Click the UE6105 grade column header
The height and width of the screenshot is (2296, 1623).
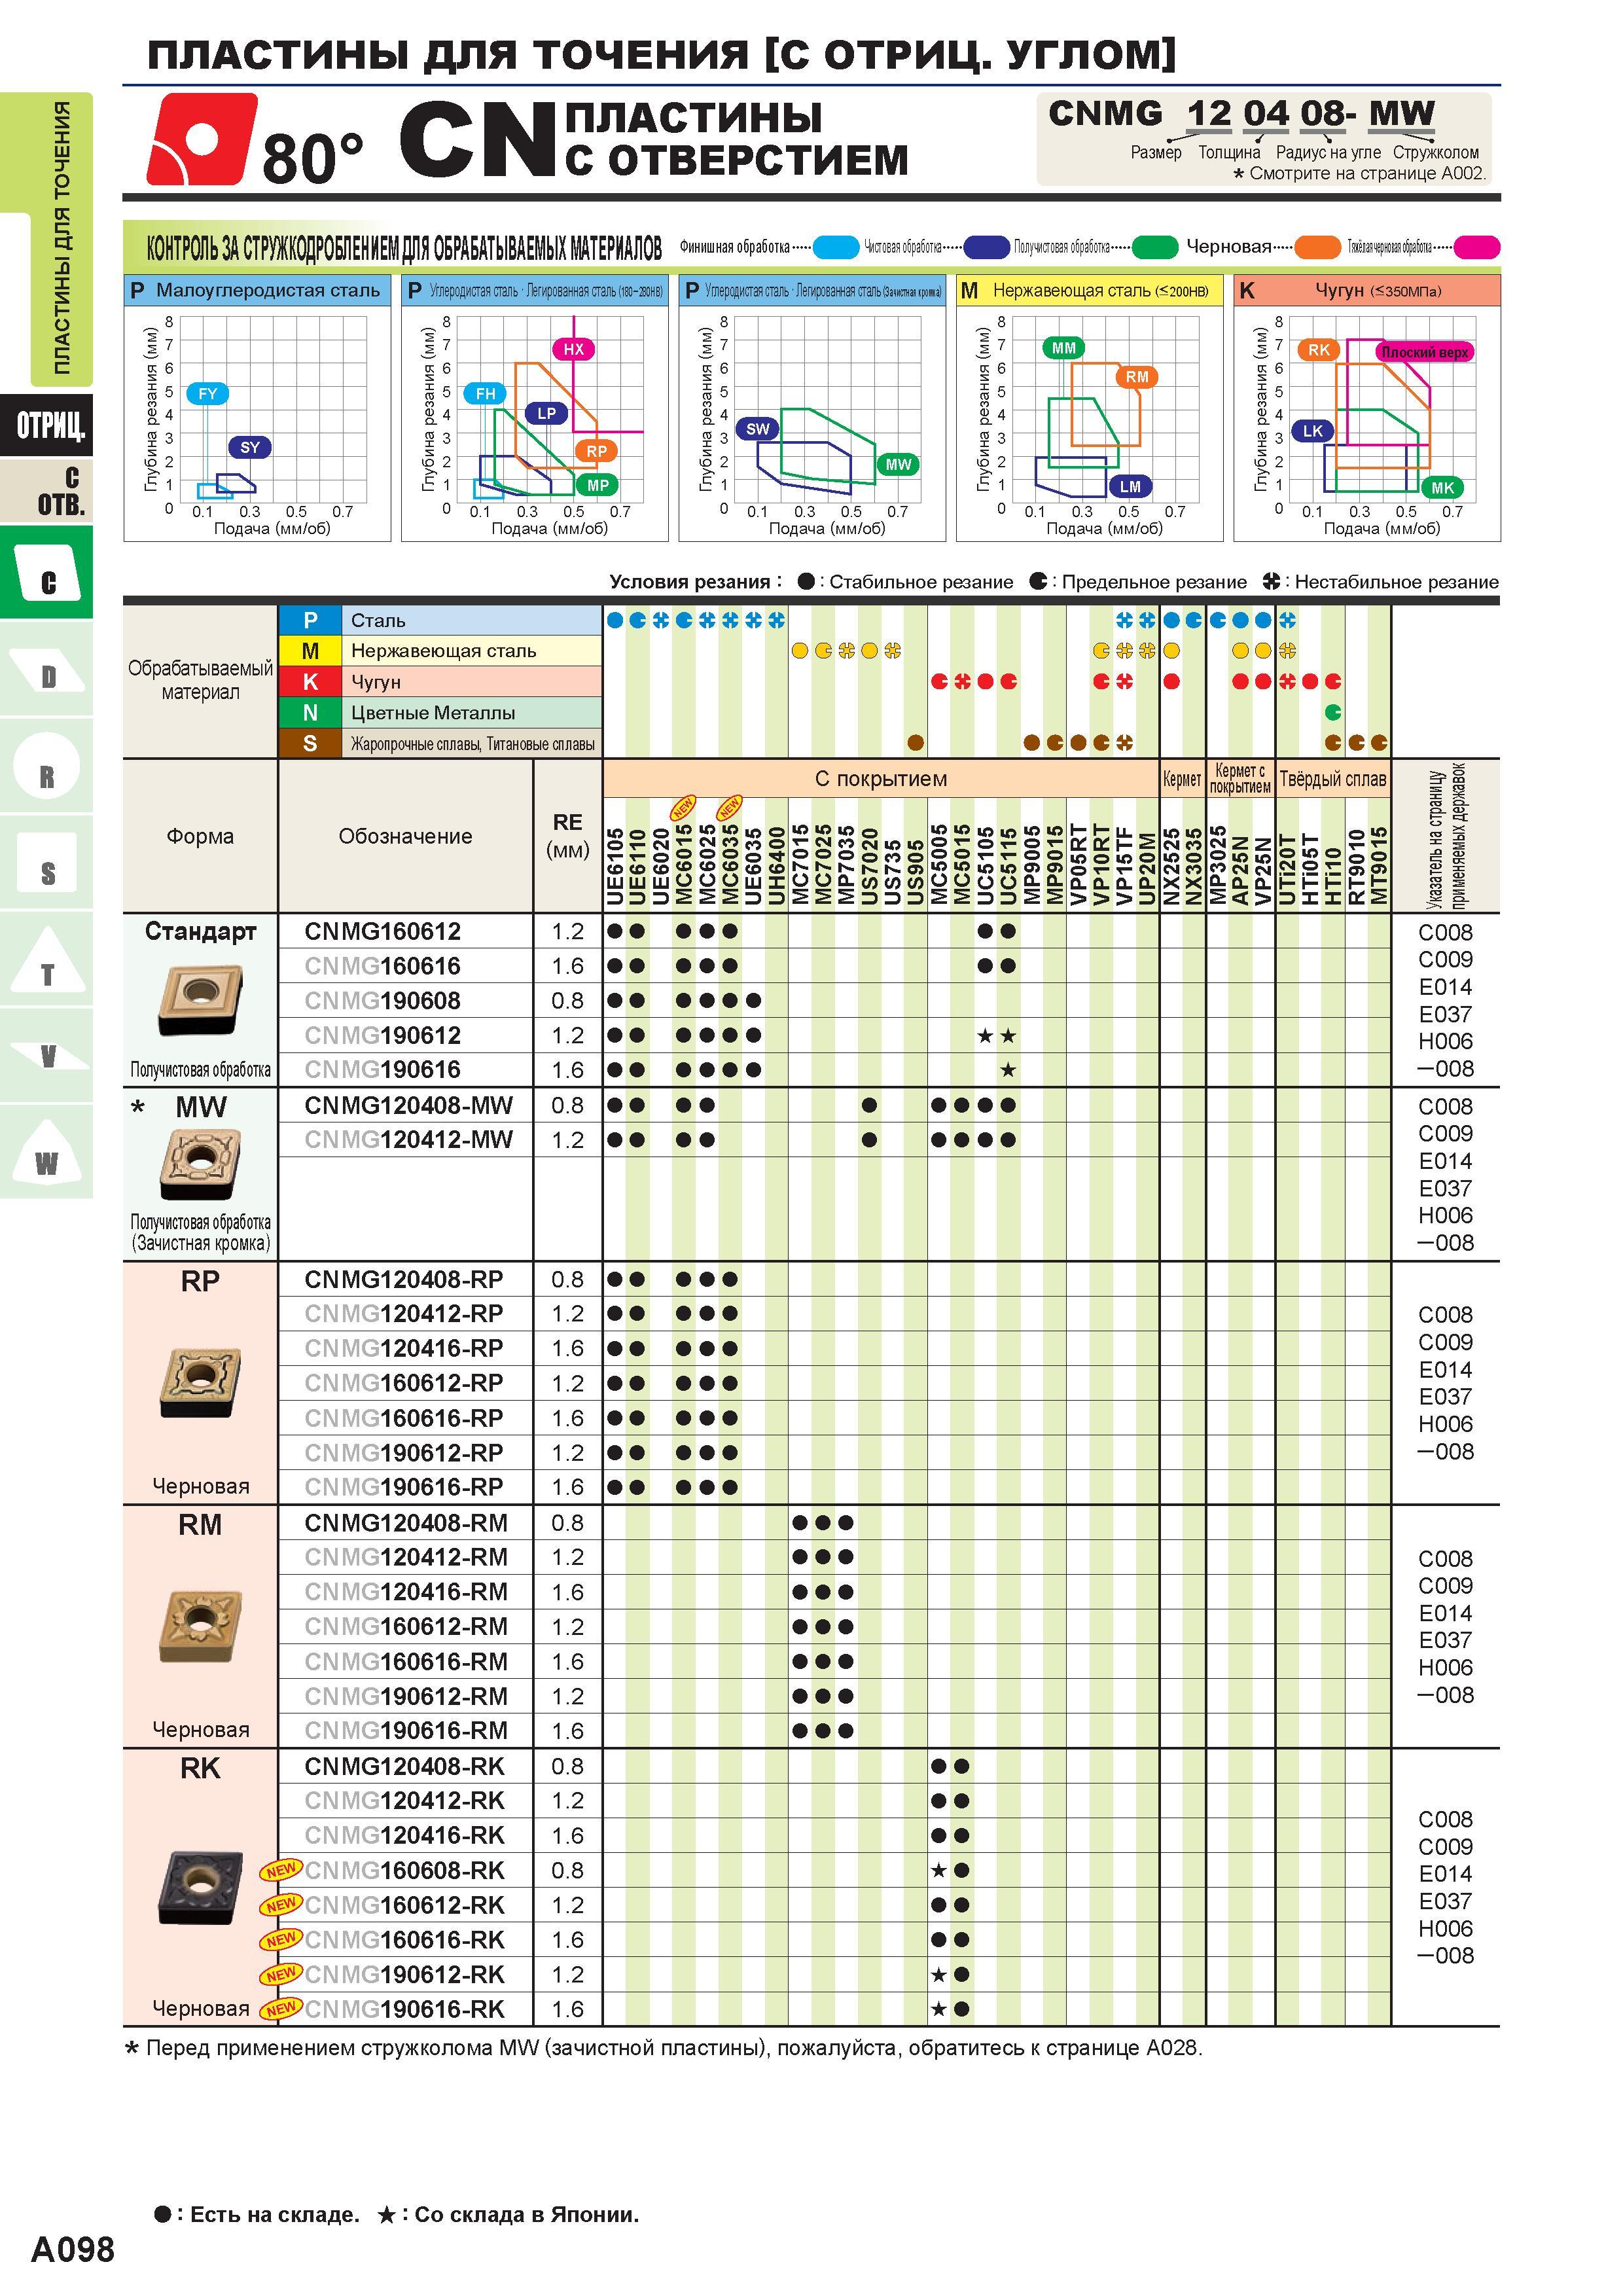tap(615, 866)
